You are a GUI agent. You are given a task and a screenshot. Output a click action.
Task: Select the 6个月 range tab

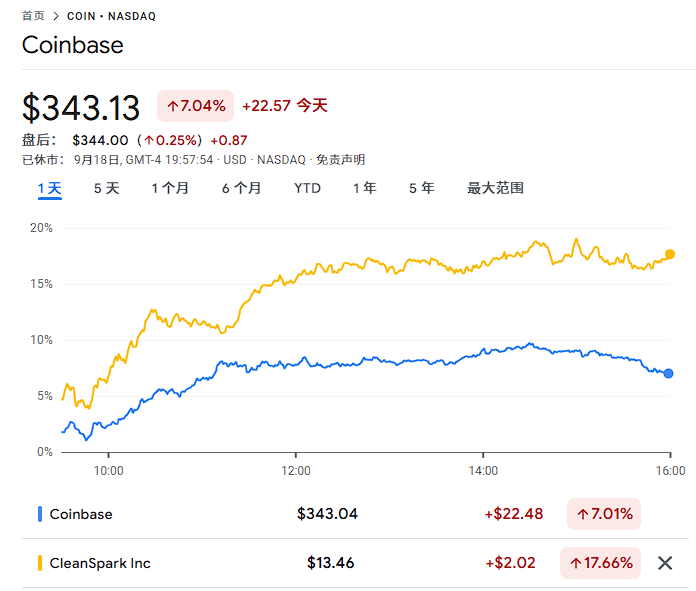click(241, 188)
